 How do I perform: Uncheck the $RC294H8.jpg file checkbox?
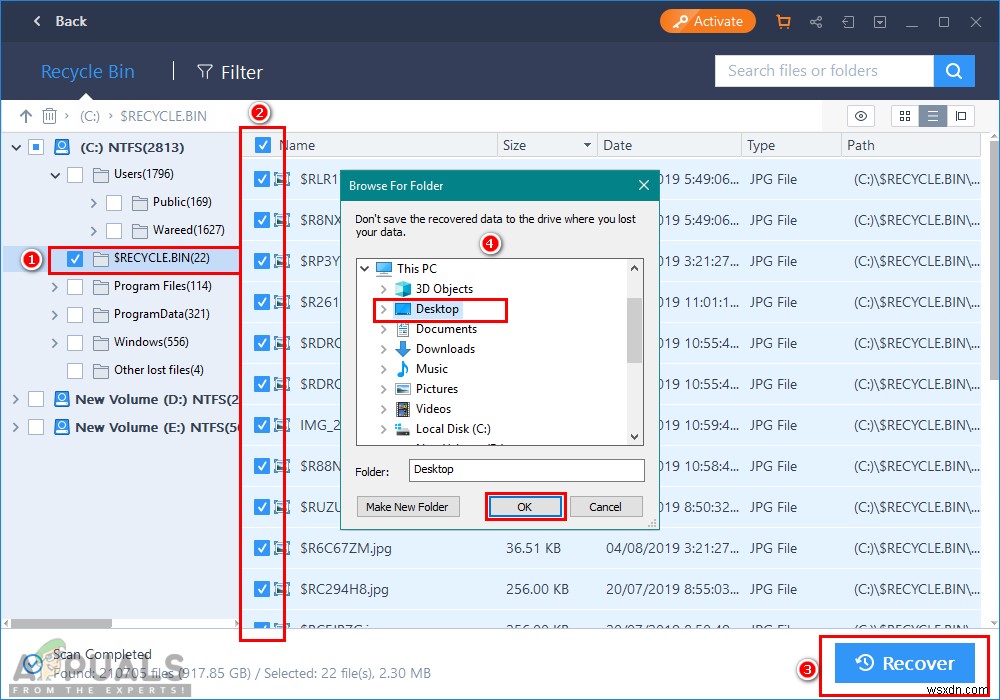(261, 588)
